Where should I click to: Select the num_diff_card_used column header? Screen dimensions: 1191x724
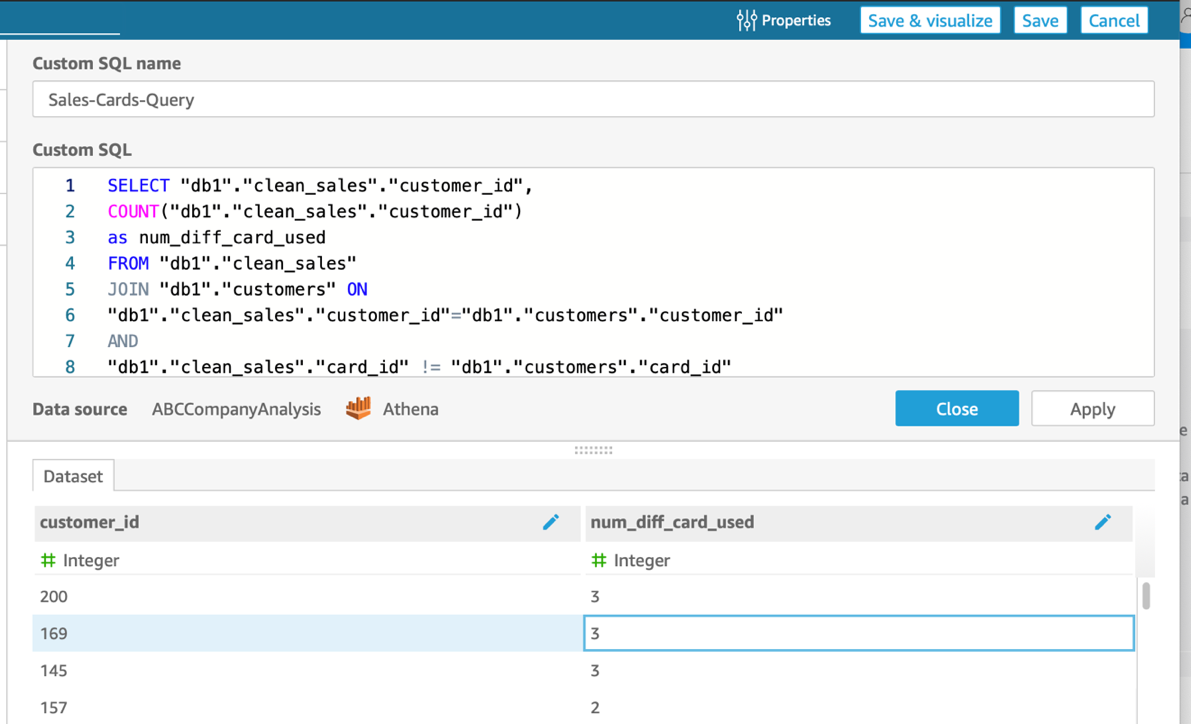pos(830,522)
